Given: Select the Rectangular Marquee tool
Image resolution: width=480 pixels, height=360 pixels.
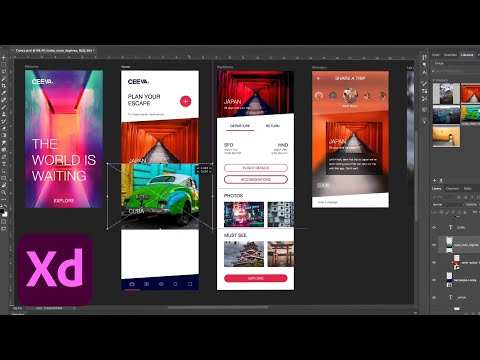Looking at the screenshot, I should click(x=4, y=65).
